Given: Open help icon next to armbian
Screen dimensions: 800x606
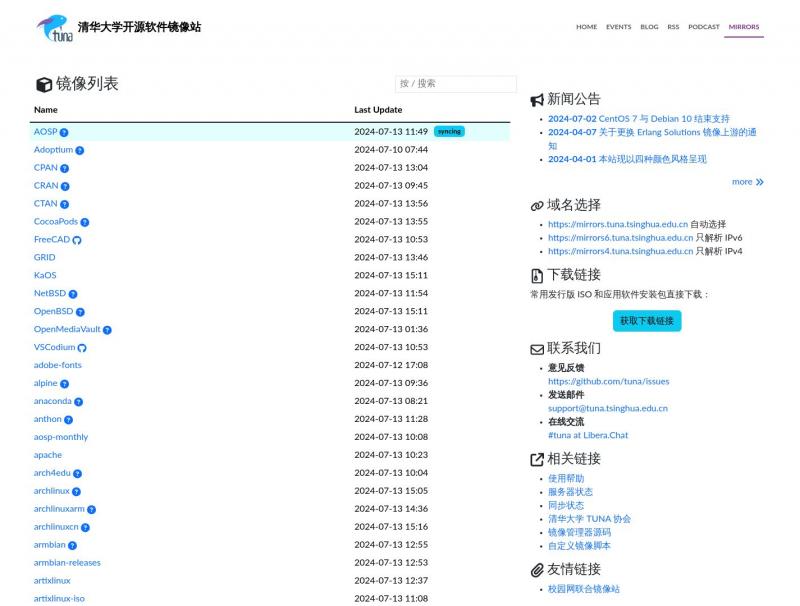Looking at the screenshot, I should tap(72, 546).
